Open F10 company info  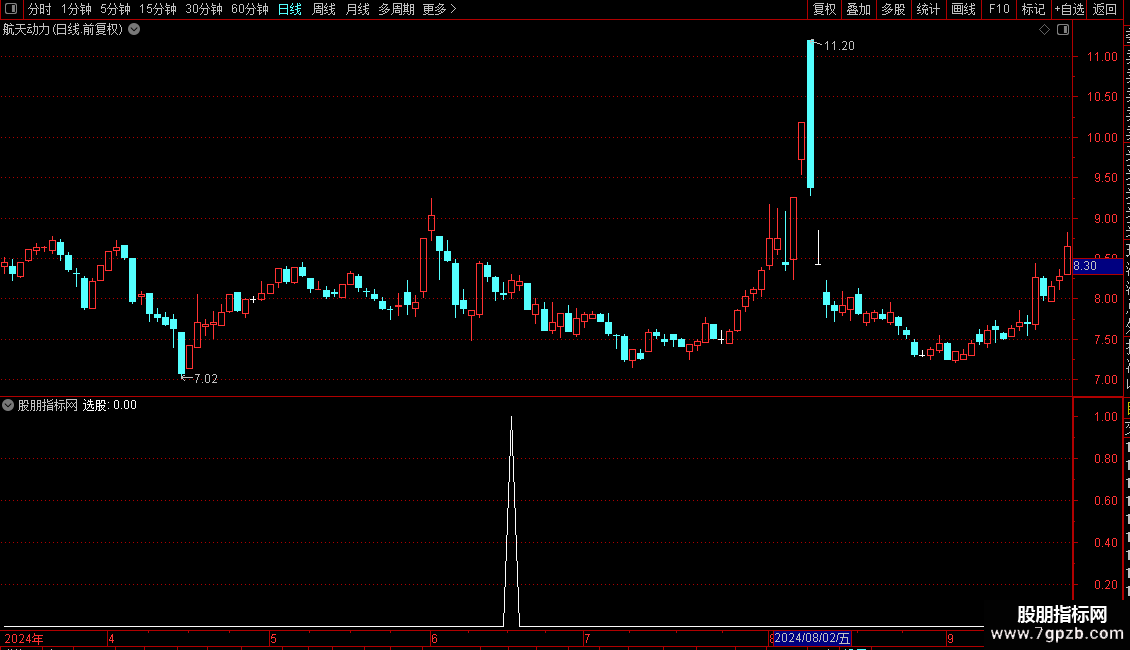(999, 9)
